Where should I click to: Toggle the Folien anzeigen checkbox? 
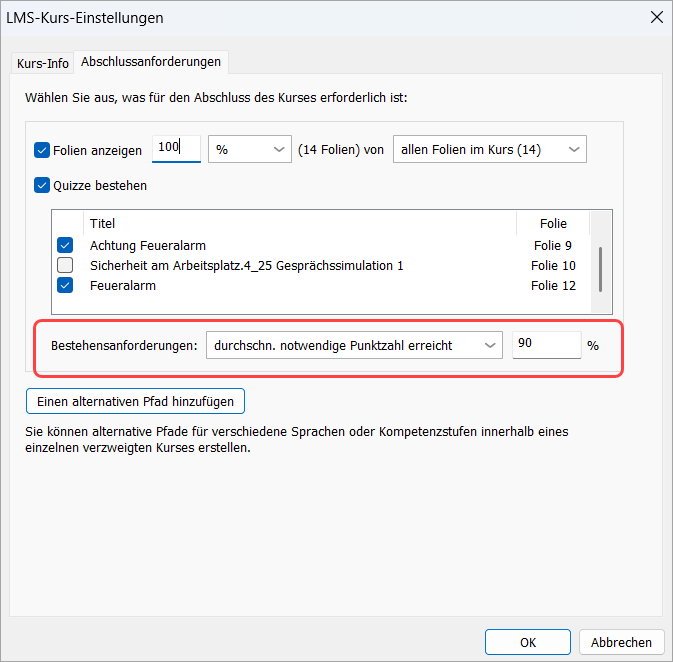coord(42,150)
